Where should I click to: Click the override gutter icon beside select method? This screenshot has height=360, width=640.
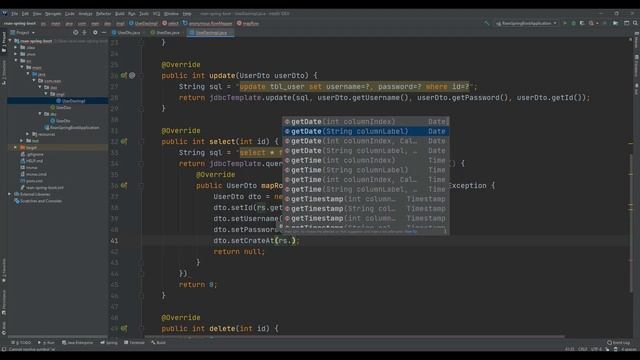coord(124,142)
